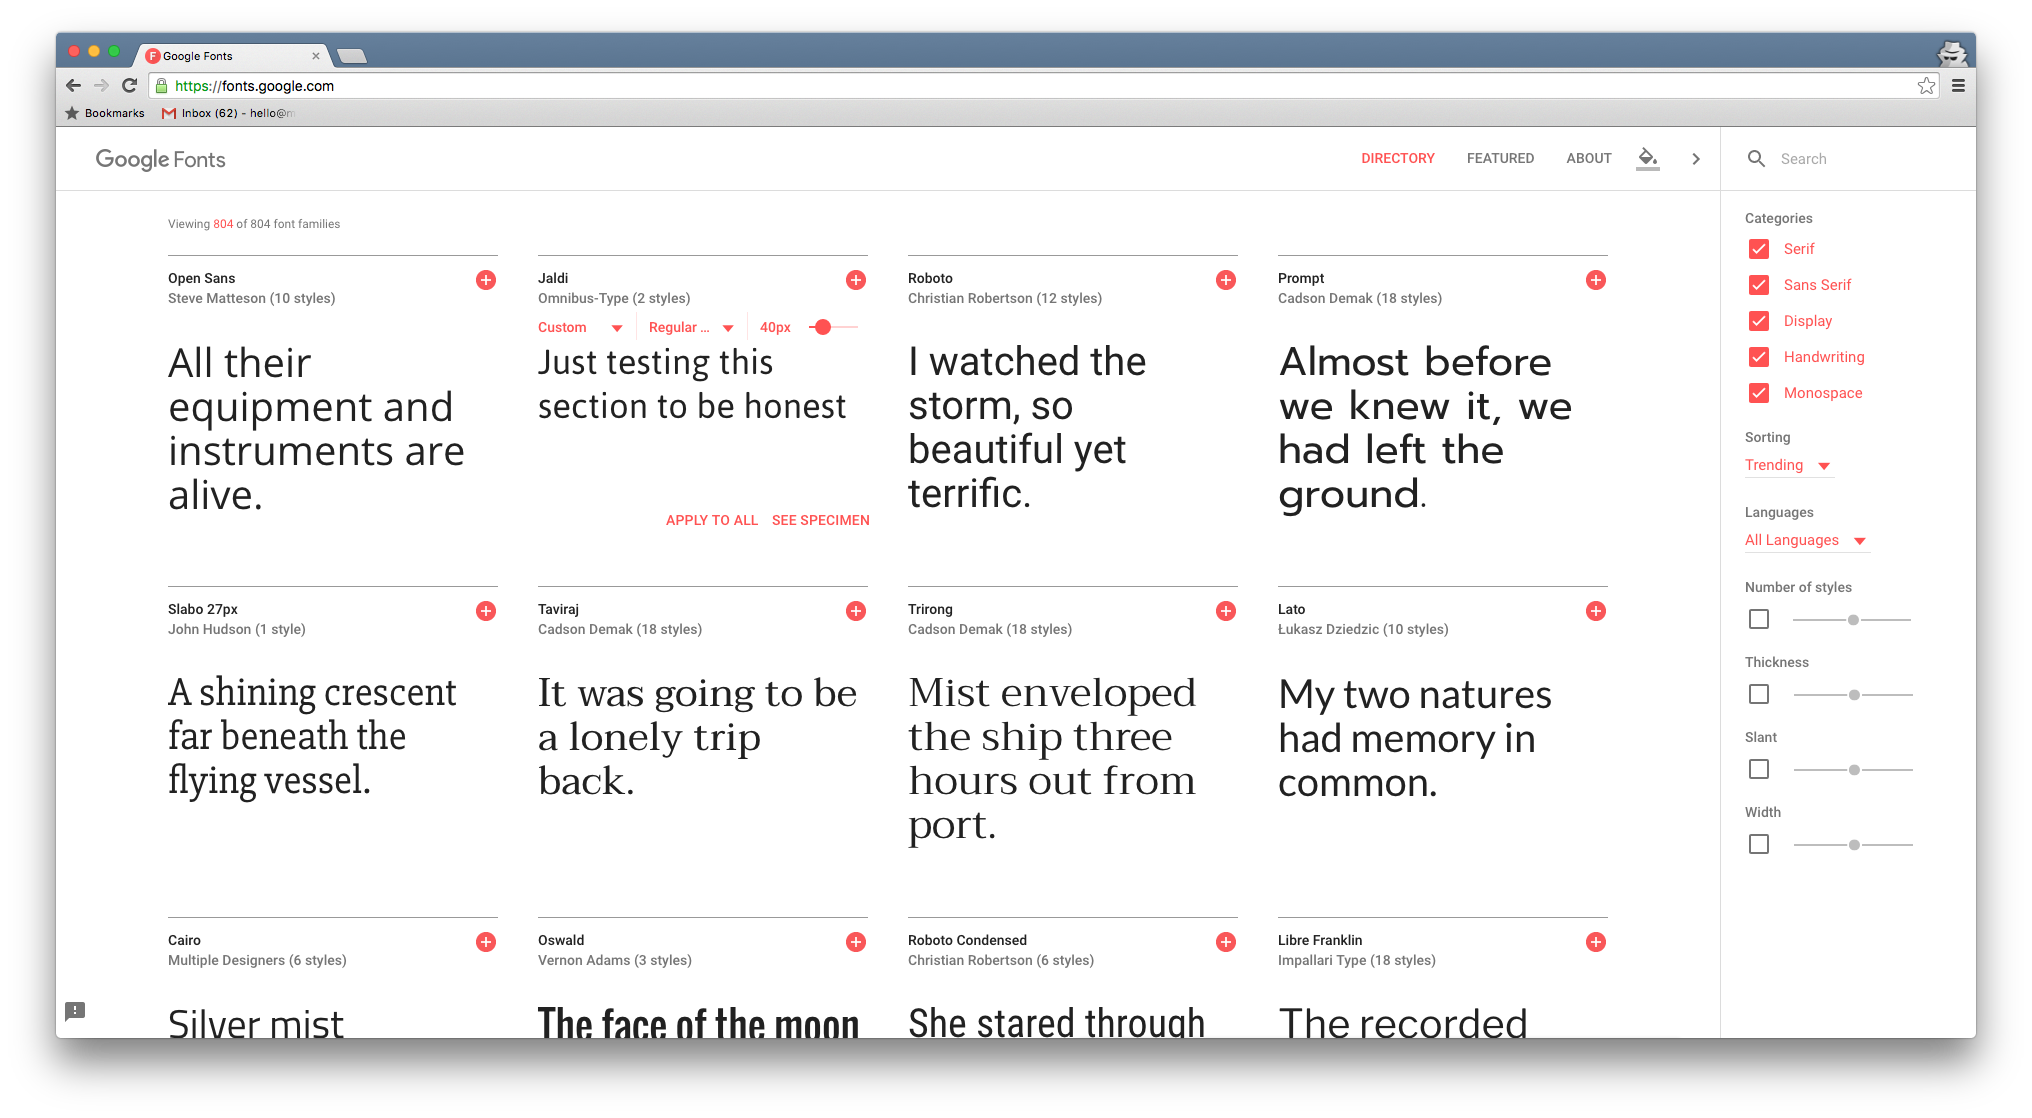This screenshot has width=2032, height=1118.
Task: Select the Google Fonts browser tab
Action: 232,56
